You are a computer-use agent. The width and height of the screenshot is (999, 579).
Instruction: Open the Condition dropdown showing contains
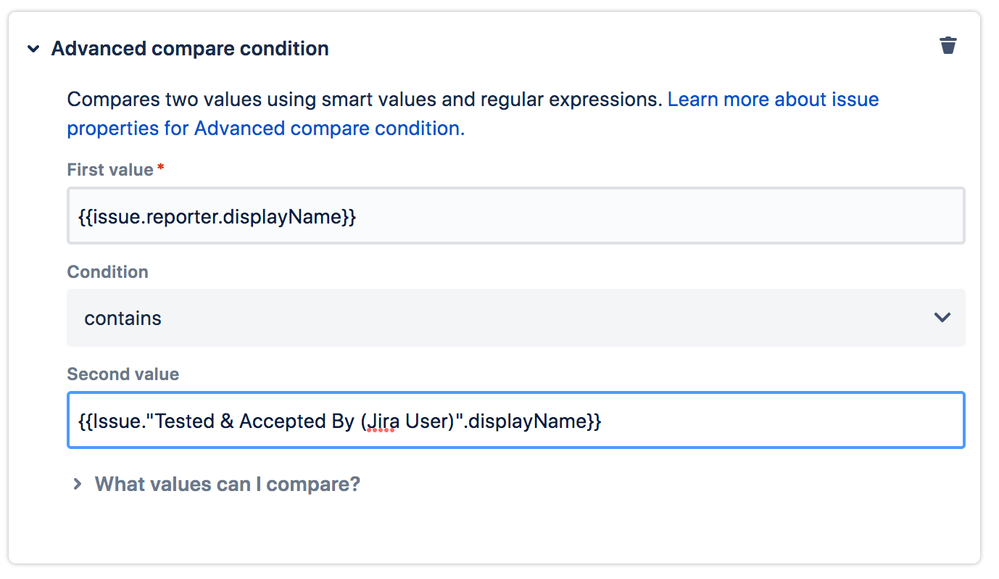coord(516,318)
